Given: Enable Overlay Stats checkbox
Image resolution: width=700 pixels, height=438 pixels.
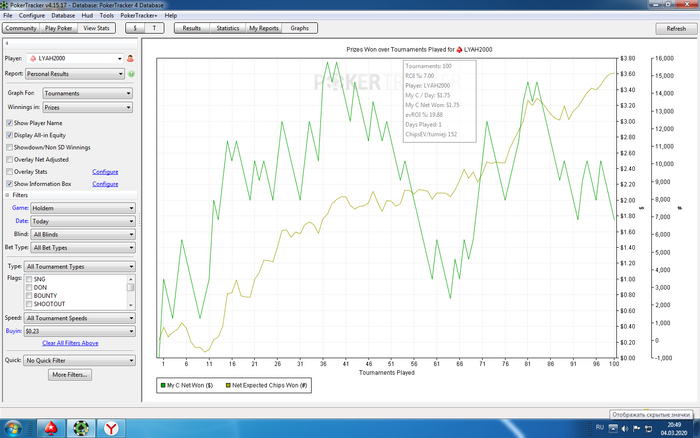Looking at the screenshot, I should (x=9, y=171).
